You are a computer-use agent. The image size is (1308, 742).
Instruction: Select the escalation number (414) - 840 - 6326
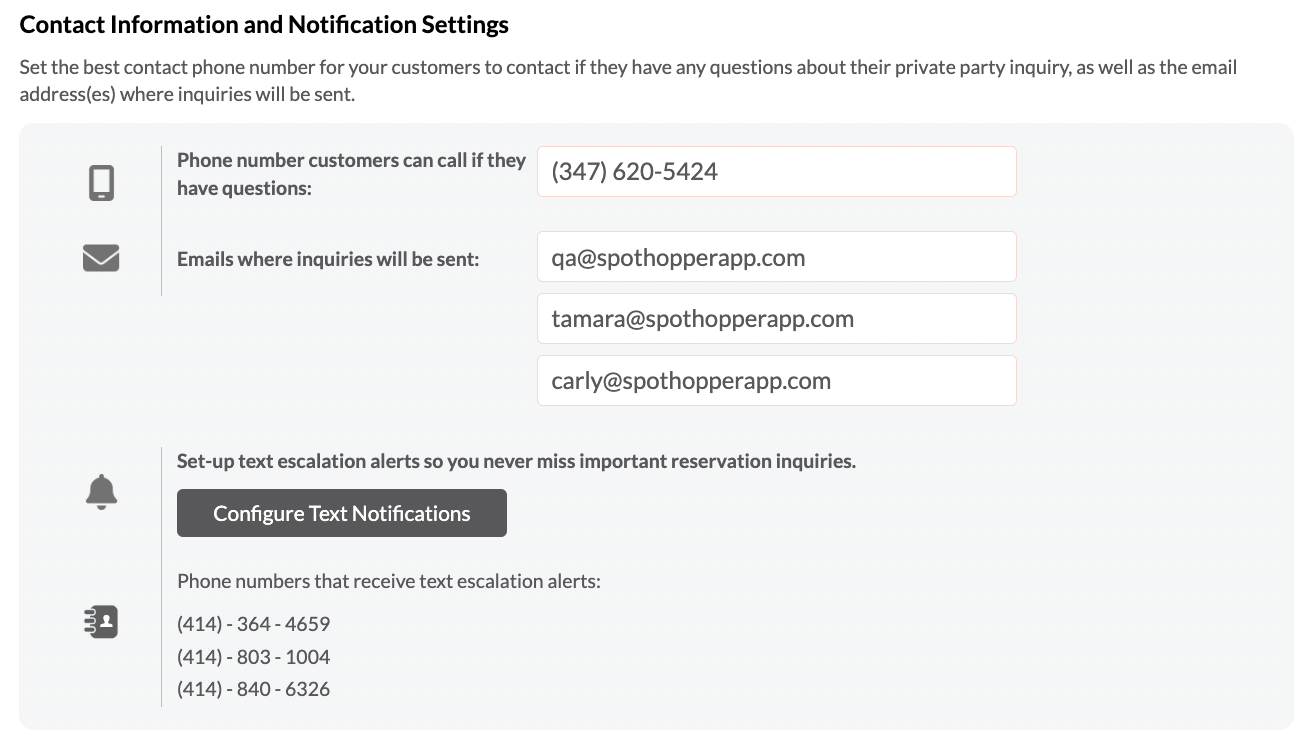[253, 689]
